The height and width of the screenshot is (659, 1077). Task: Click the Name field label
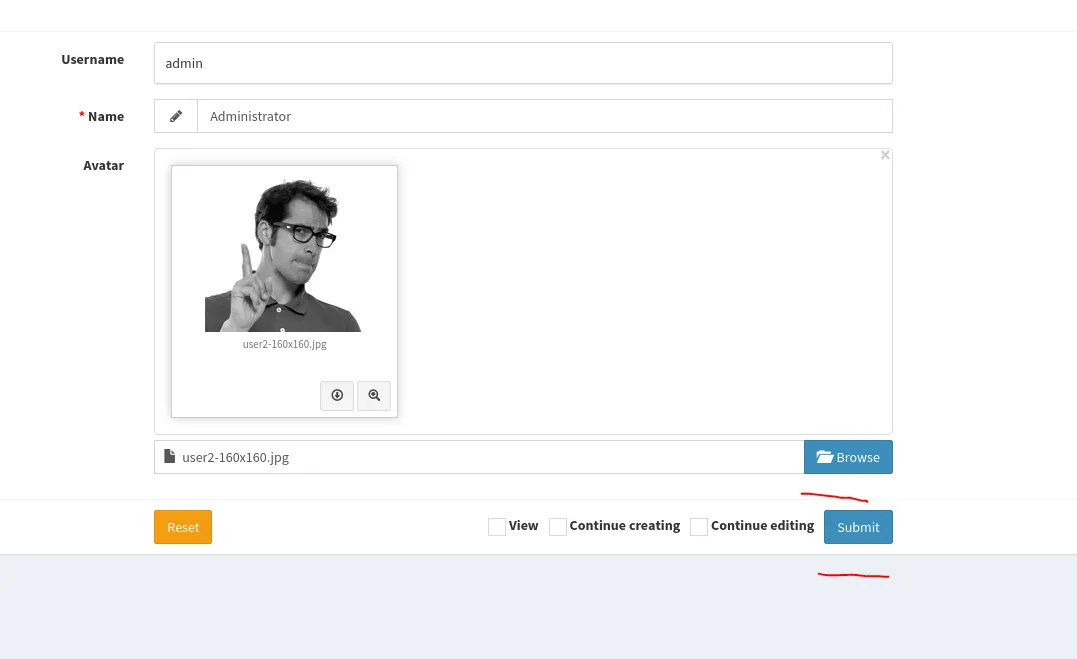pyautogui.click(x=106, y=116)
